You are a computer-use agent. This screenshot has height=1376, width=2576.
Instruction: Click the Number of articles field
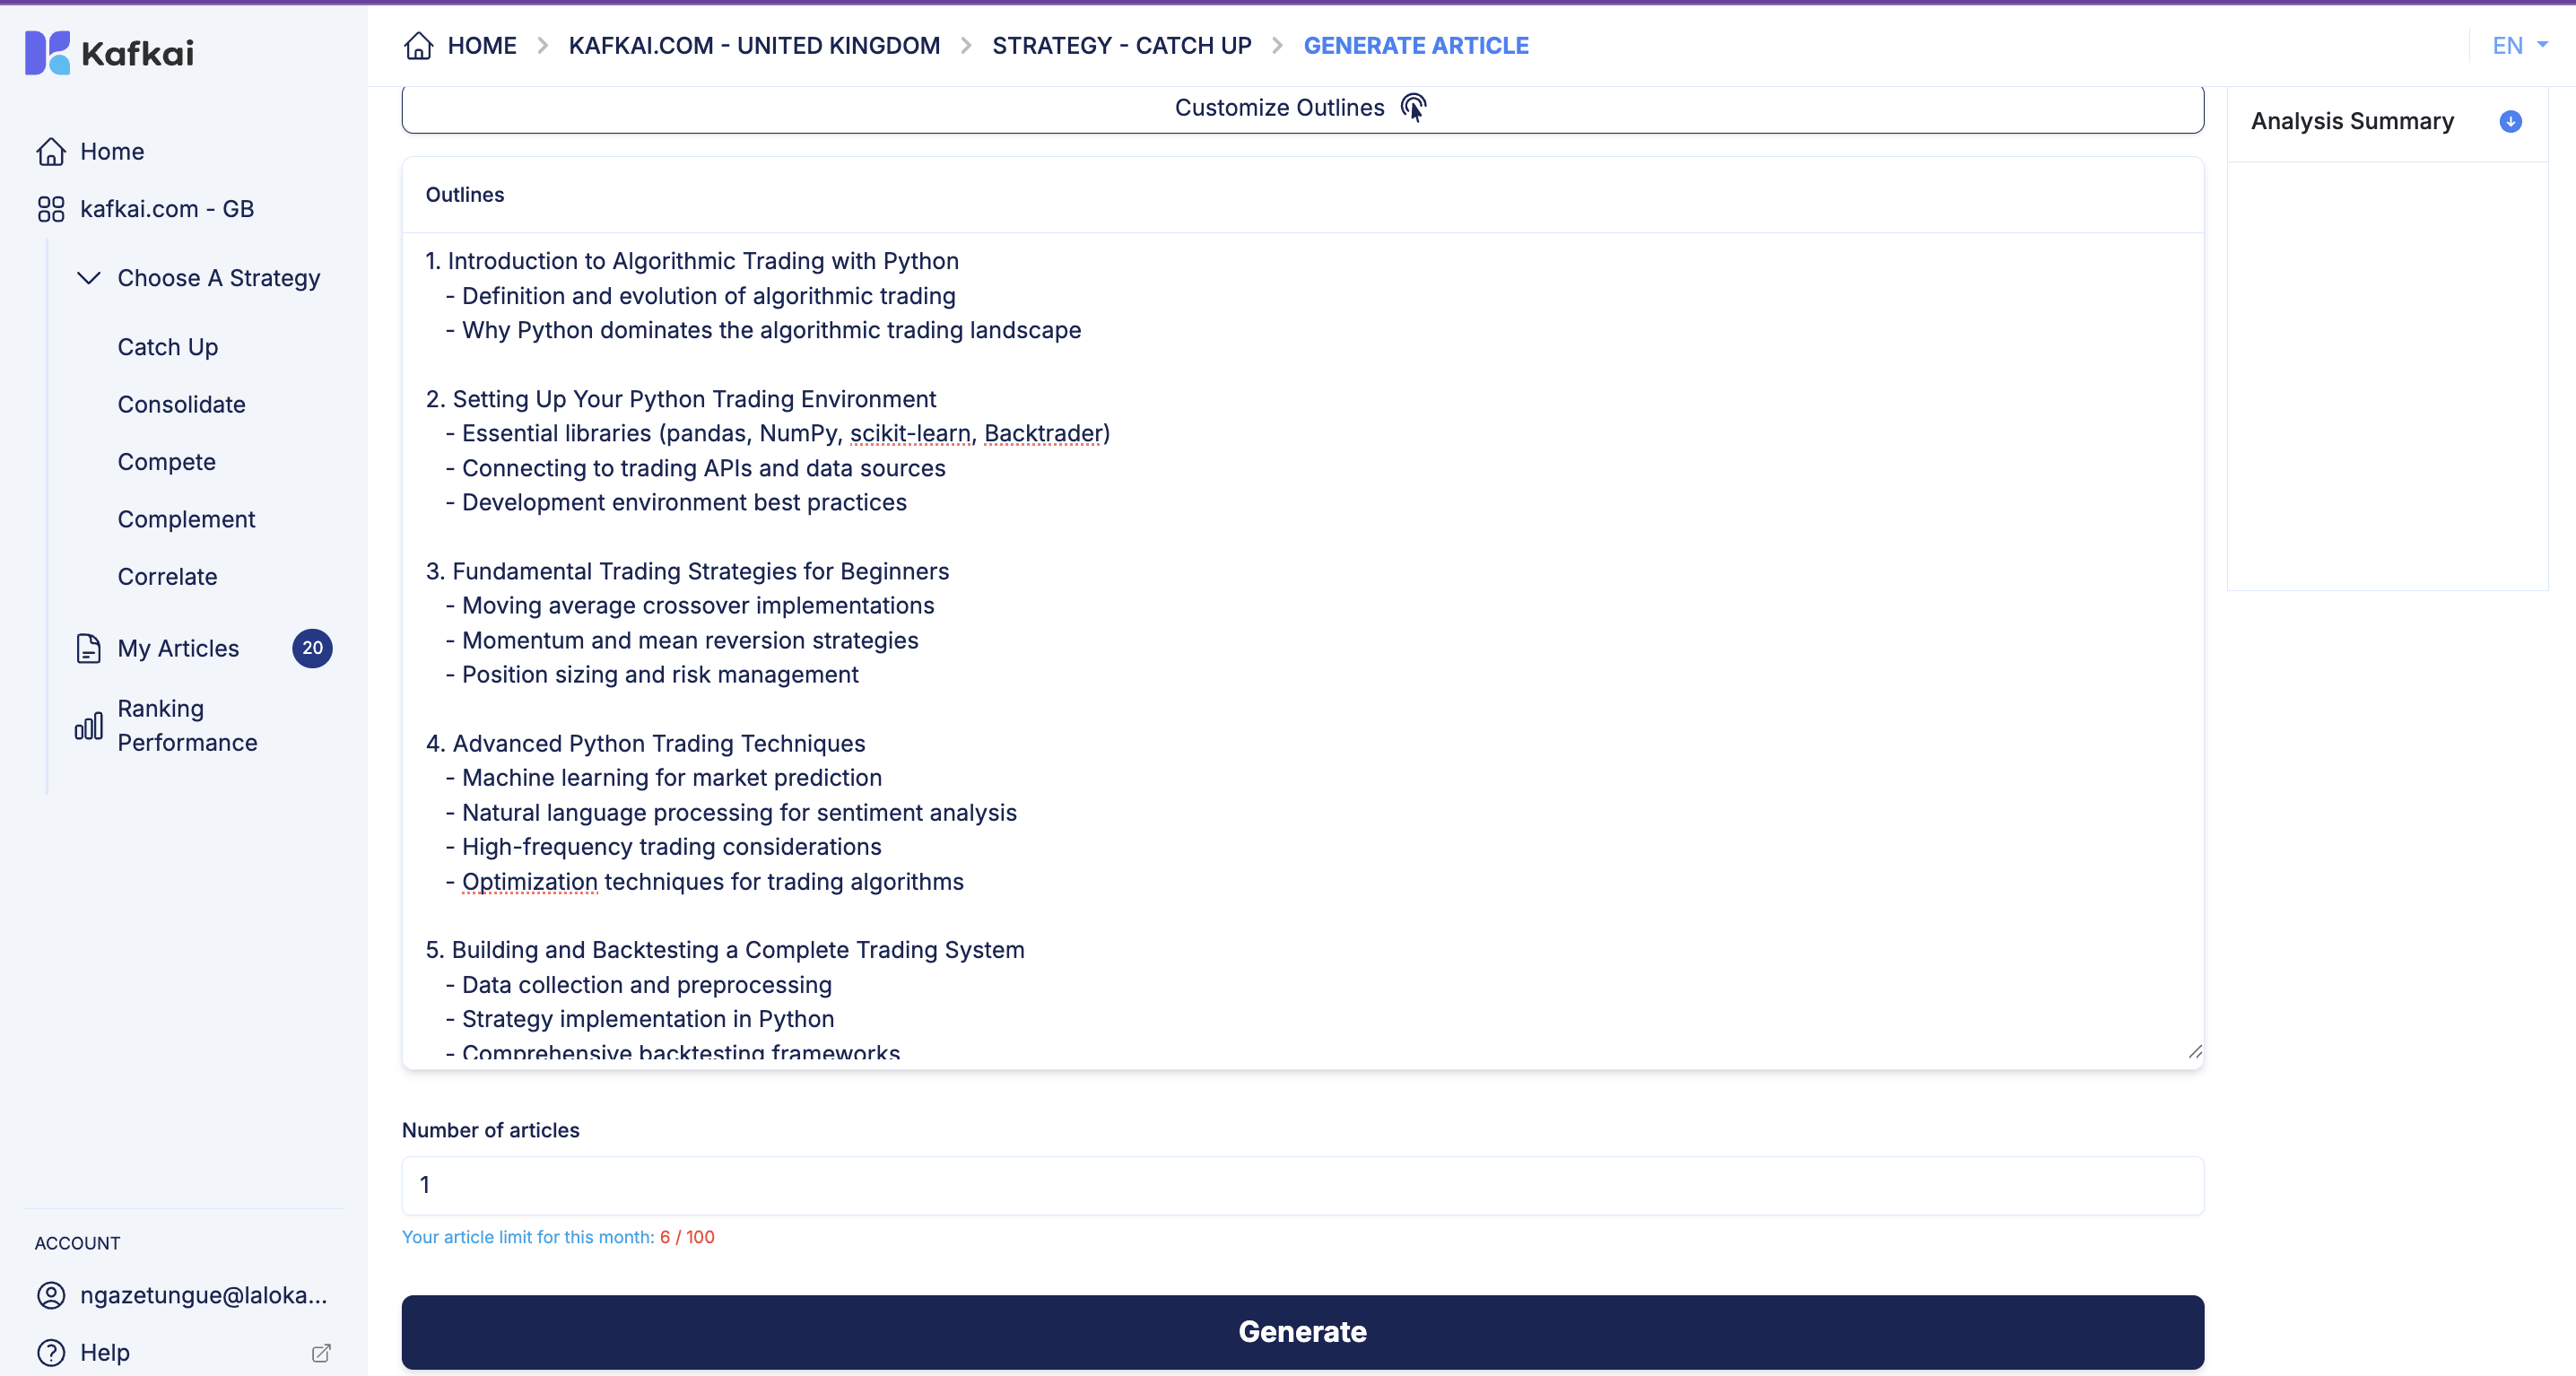pyautogui.click(x=1302, y=1185)
